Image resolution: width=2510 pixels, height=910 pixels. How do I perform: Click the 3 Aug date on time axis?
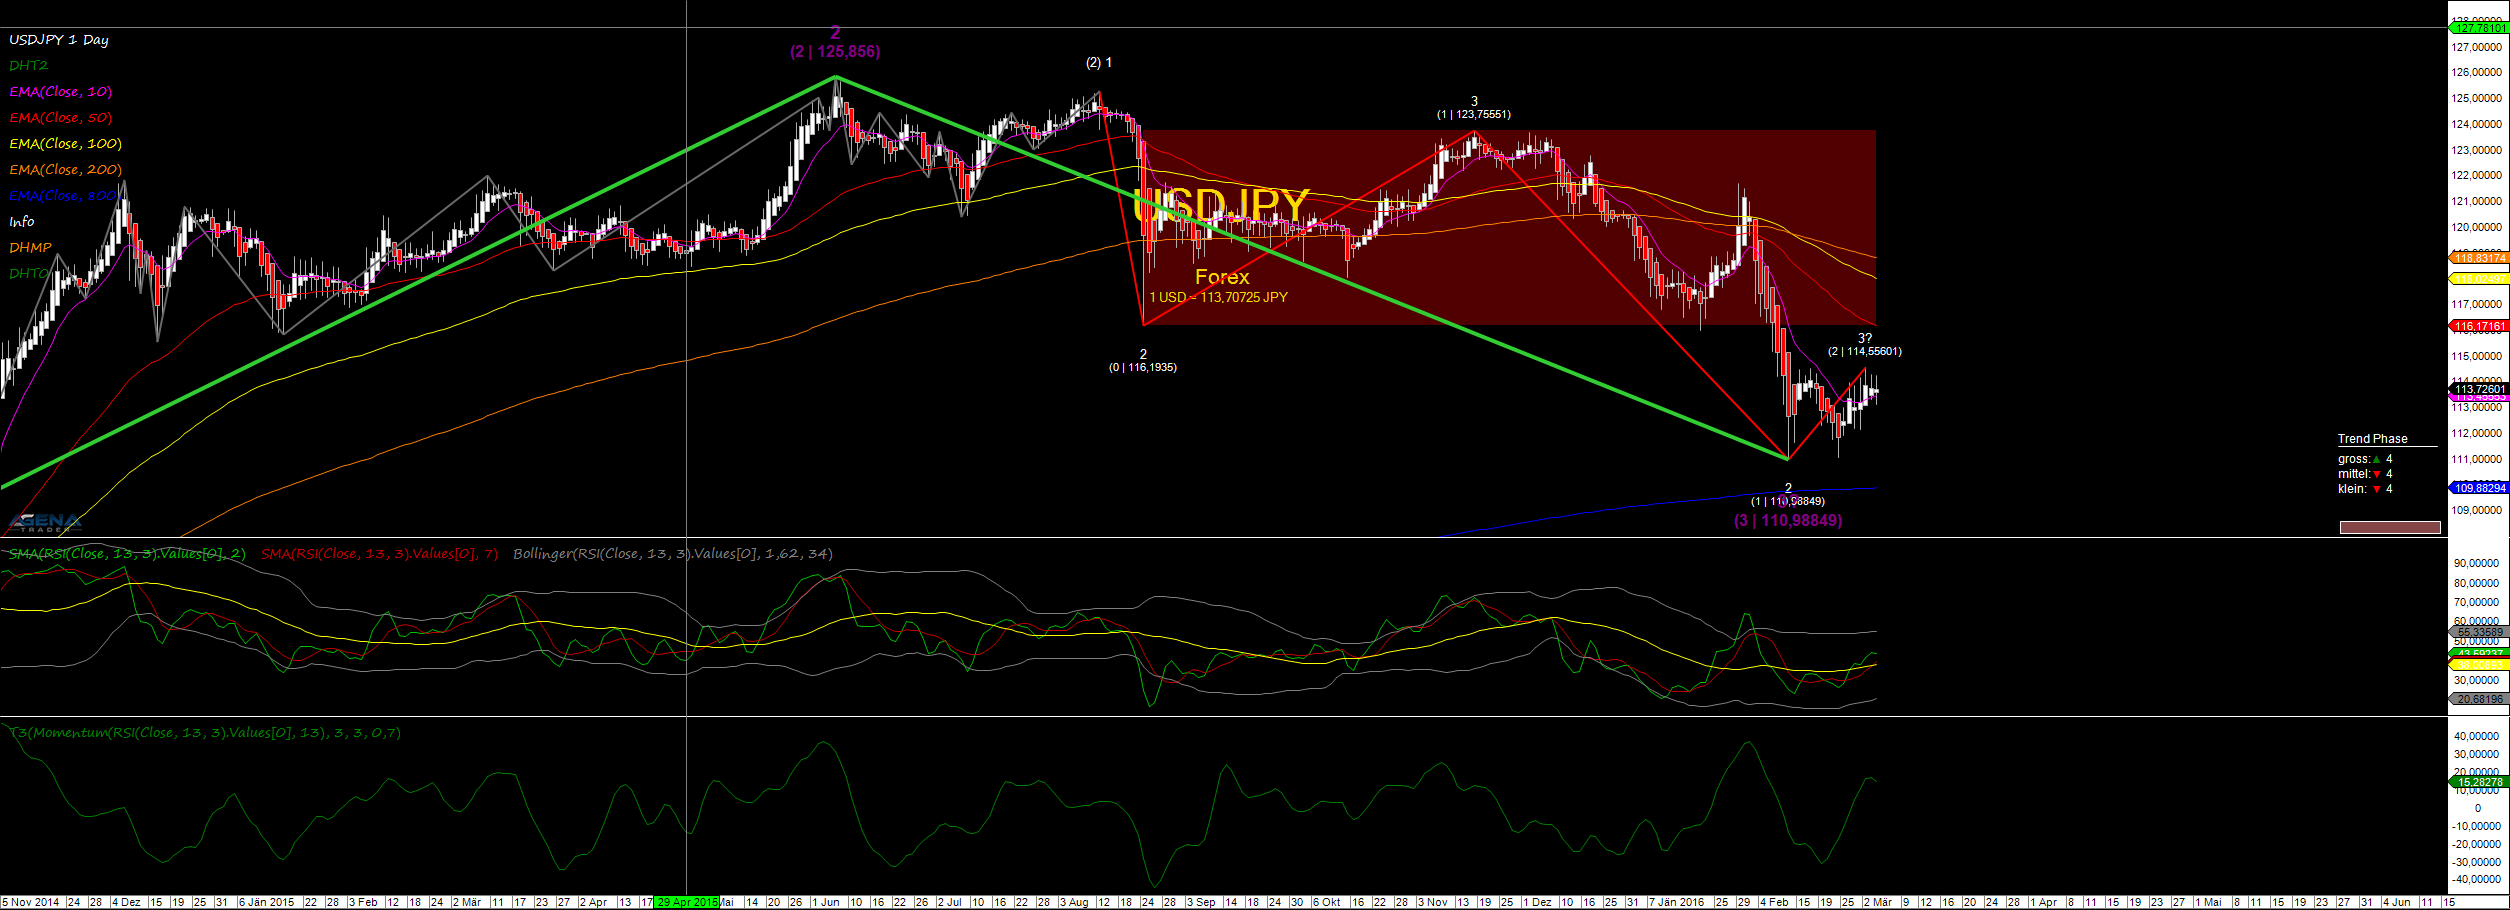1074,903
